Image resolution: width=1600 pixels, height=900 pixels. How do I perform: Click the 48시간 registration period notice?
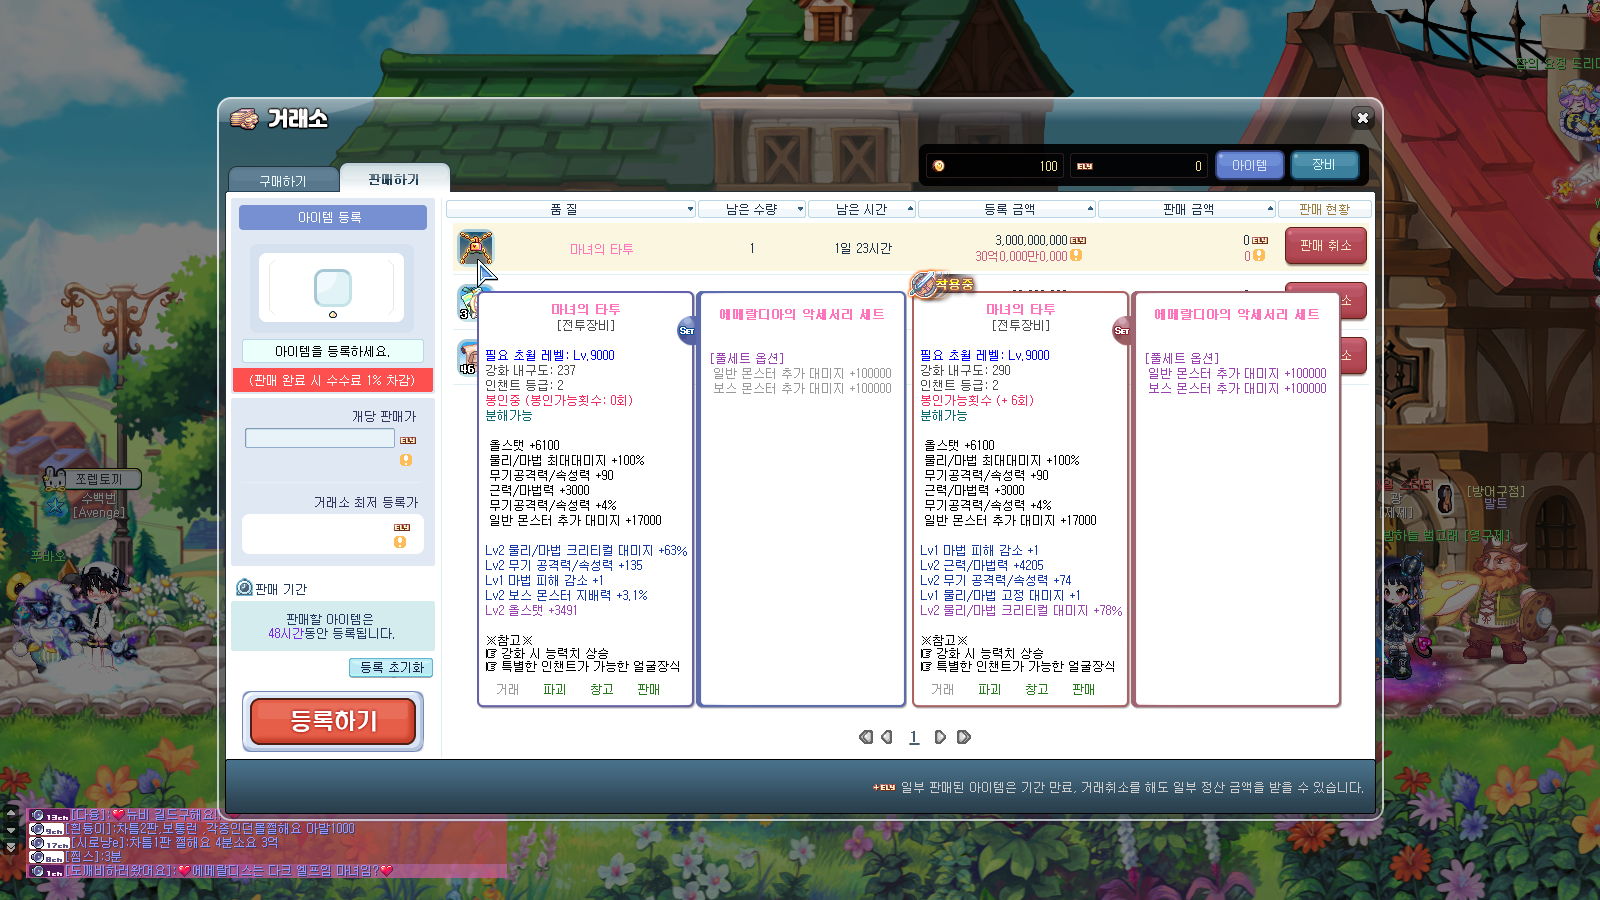tap(332, 626)
